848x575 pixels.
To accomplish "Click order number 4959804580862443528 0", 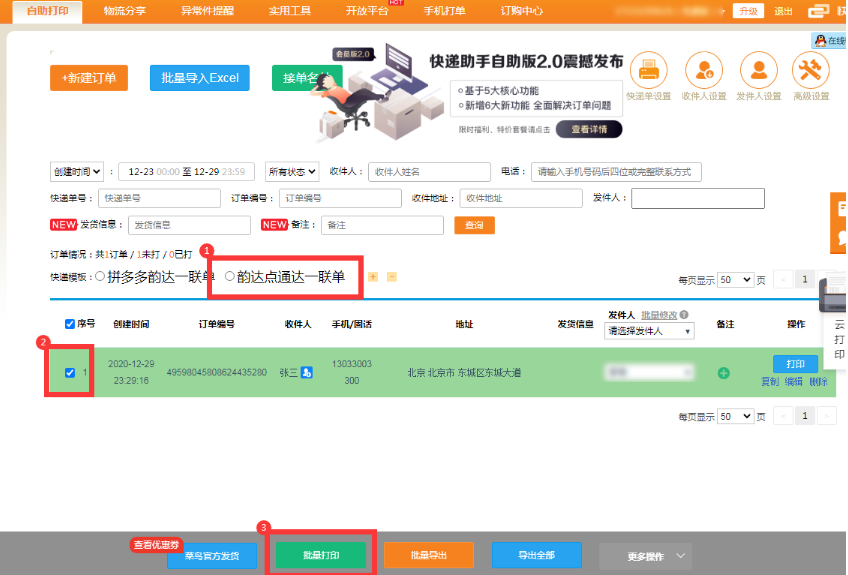I will tap(217, 372).
